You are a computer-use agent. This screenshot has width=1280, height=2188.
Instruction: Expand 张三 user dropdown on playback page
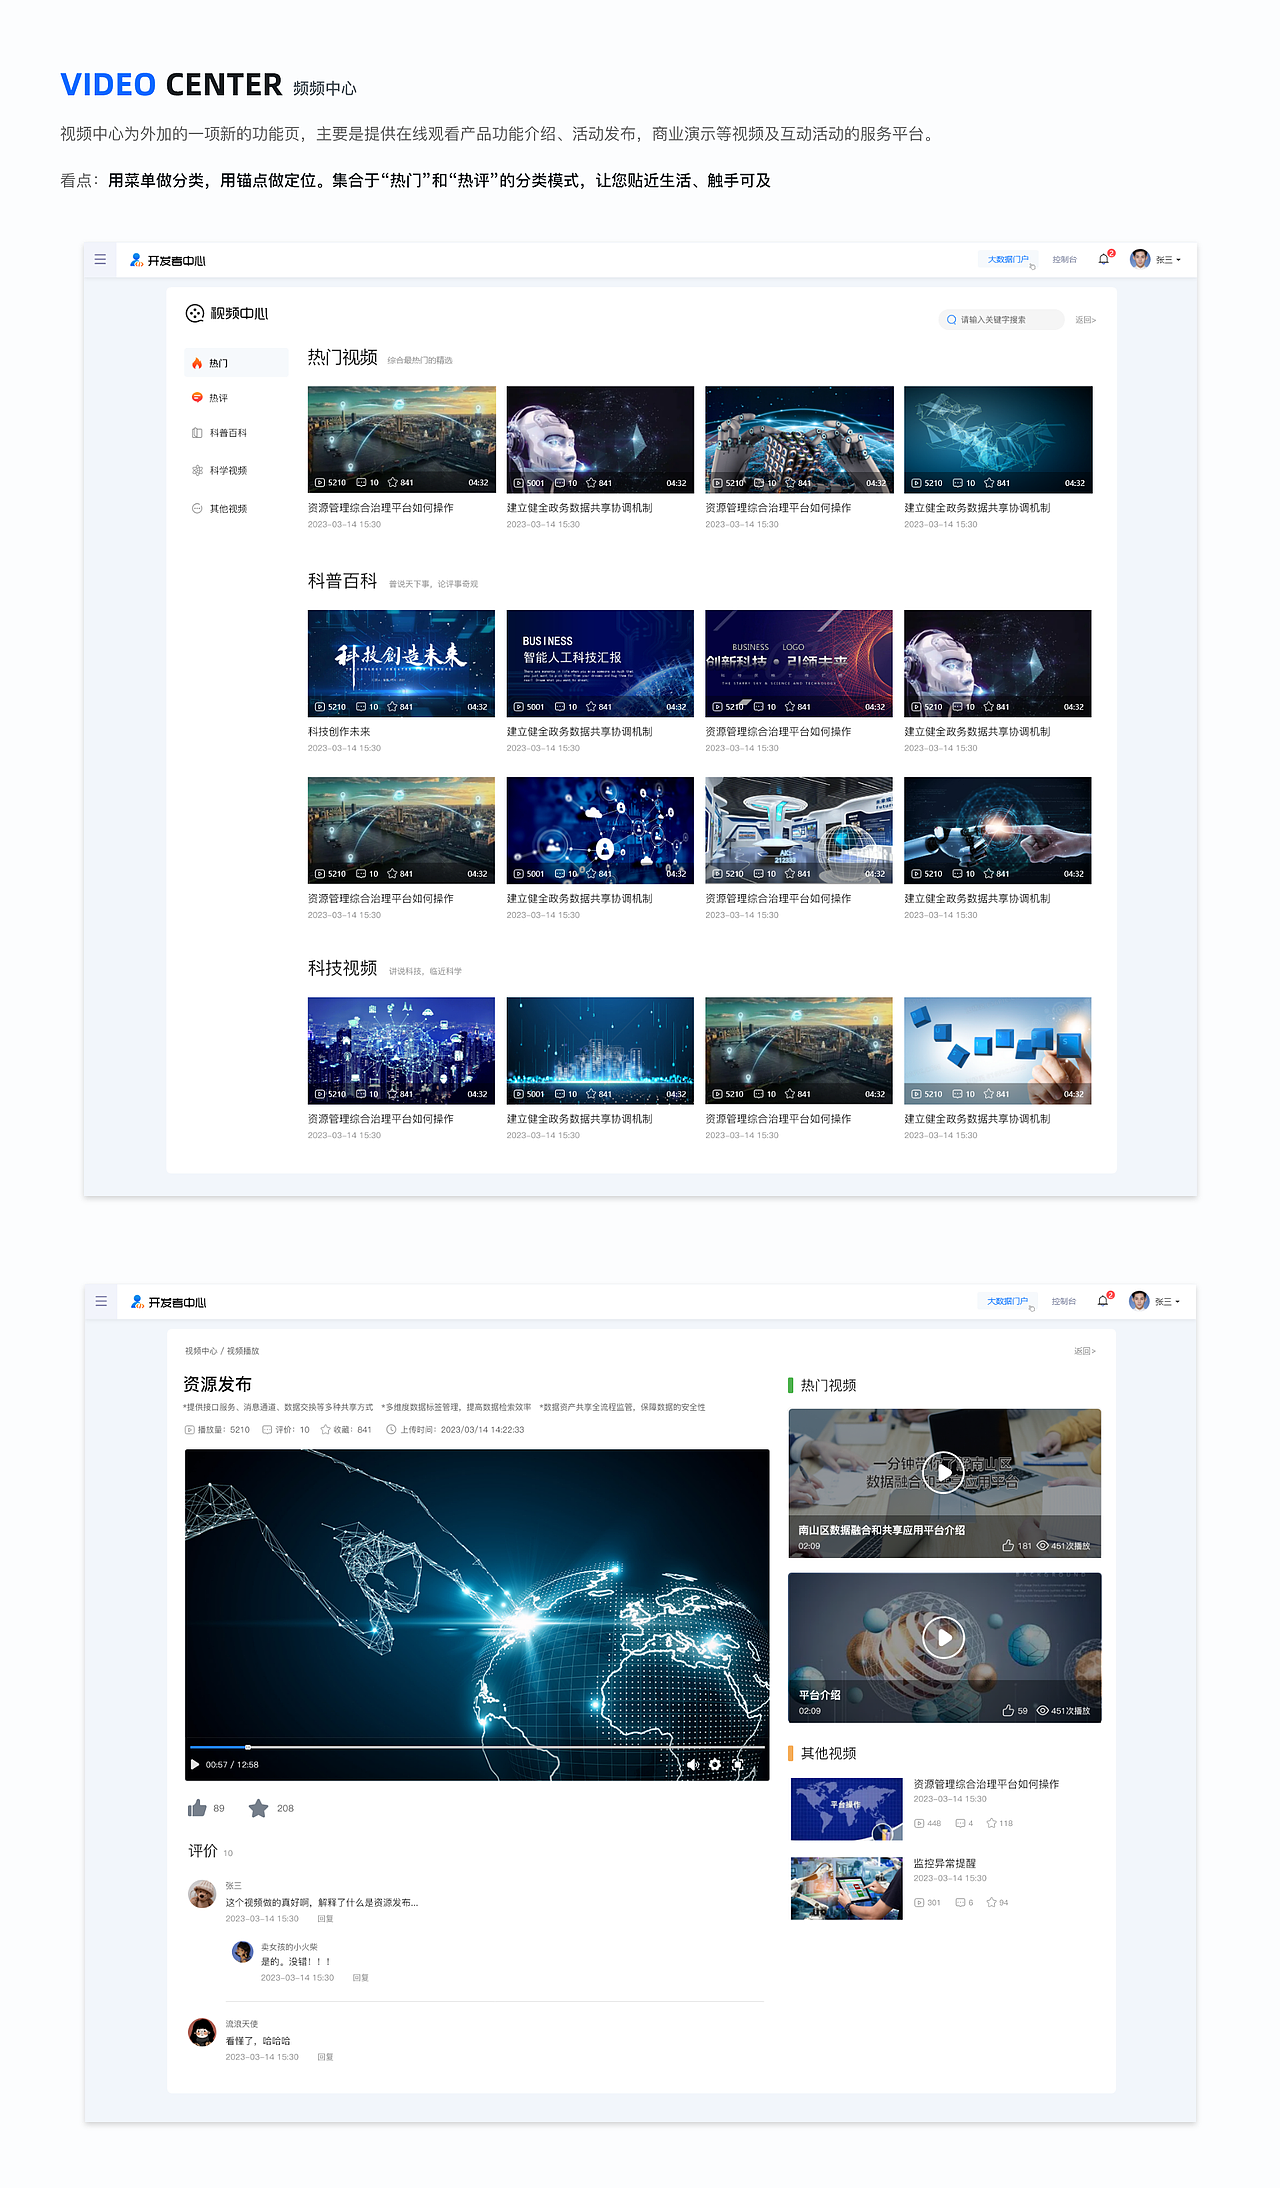click(1168, 1302)
